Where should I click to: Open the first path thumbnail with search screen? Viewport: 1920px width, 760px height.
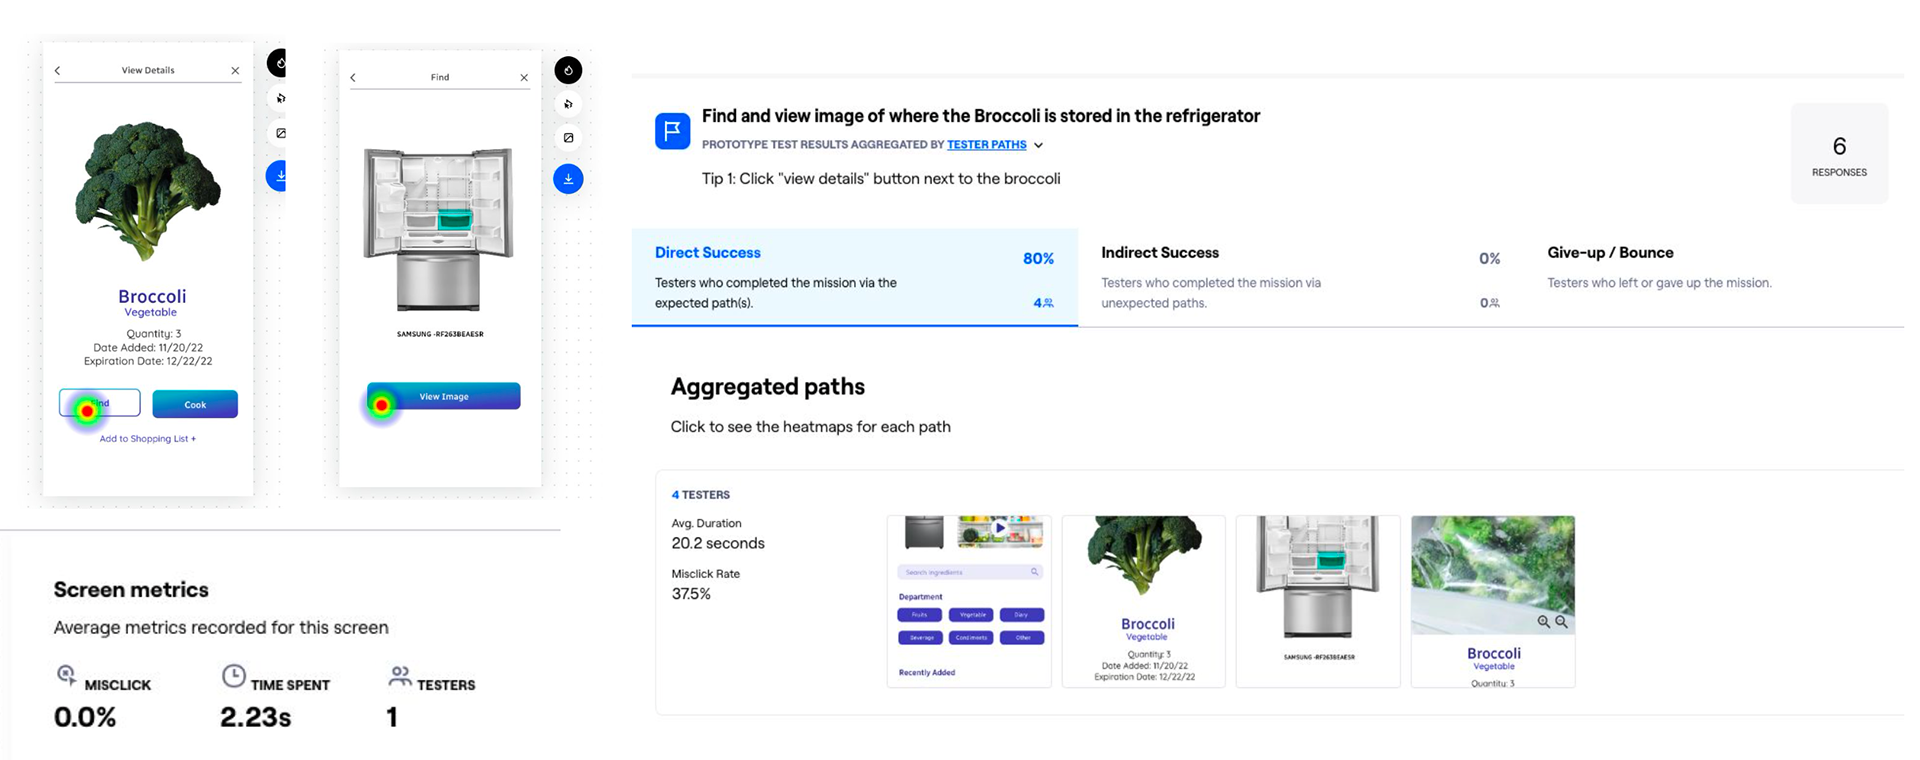(x=969, y=601)
